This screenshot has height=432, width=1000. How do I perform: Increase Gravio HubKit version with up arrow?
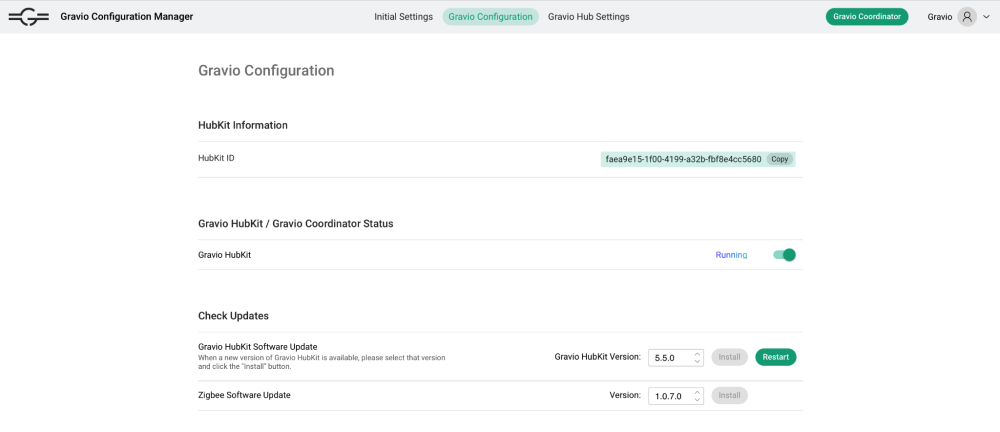tap(697, 353)
